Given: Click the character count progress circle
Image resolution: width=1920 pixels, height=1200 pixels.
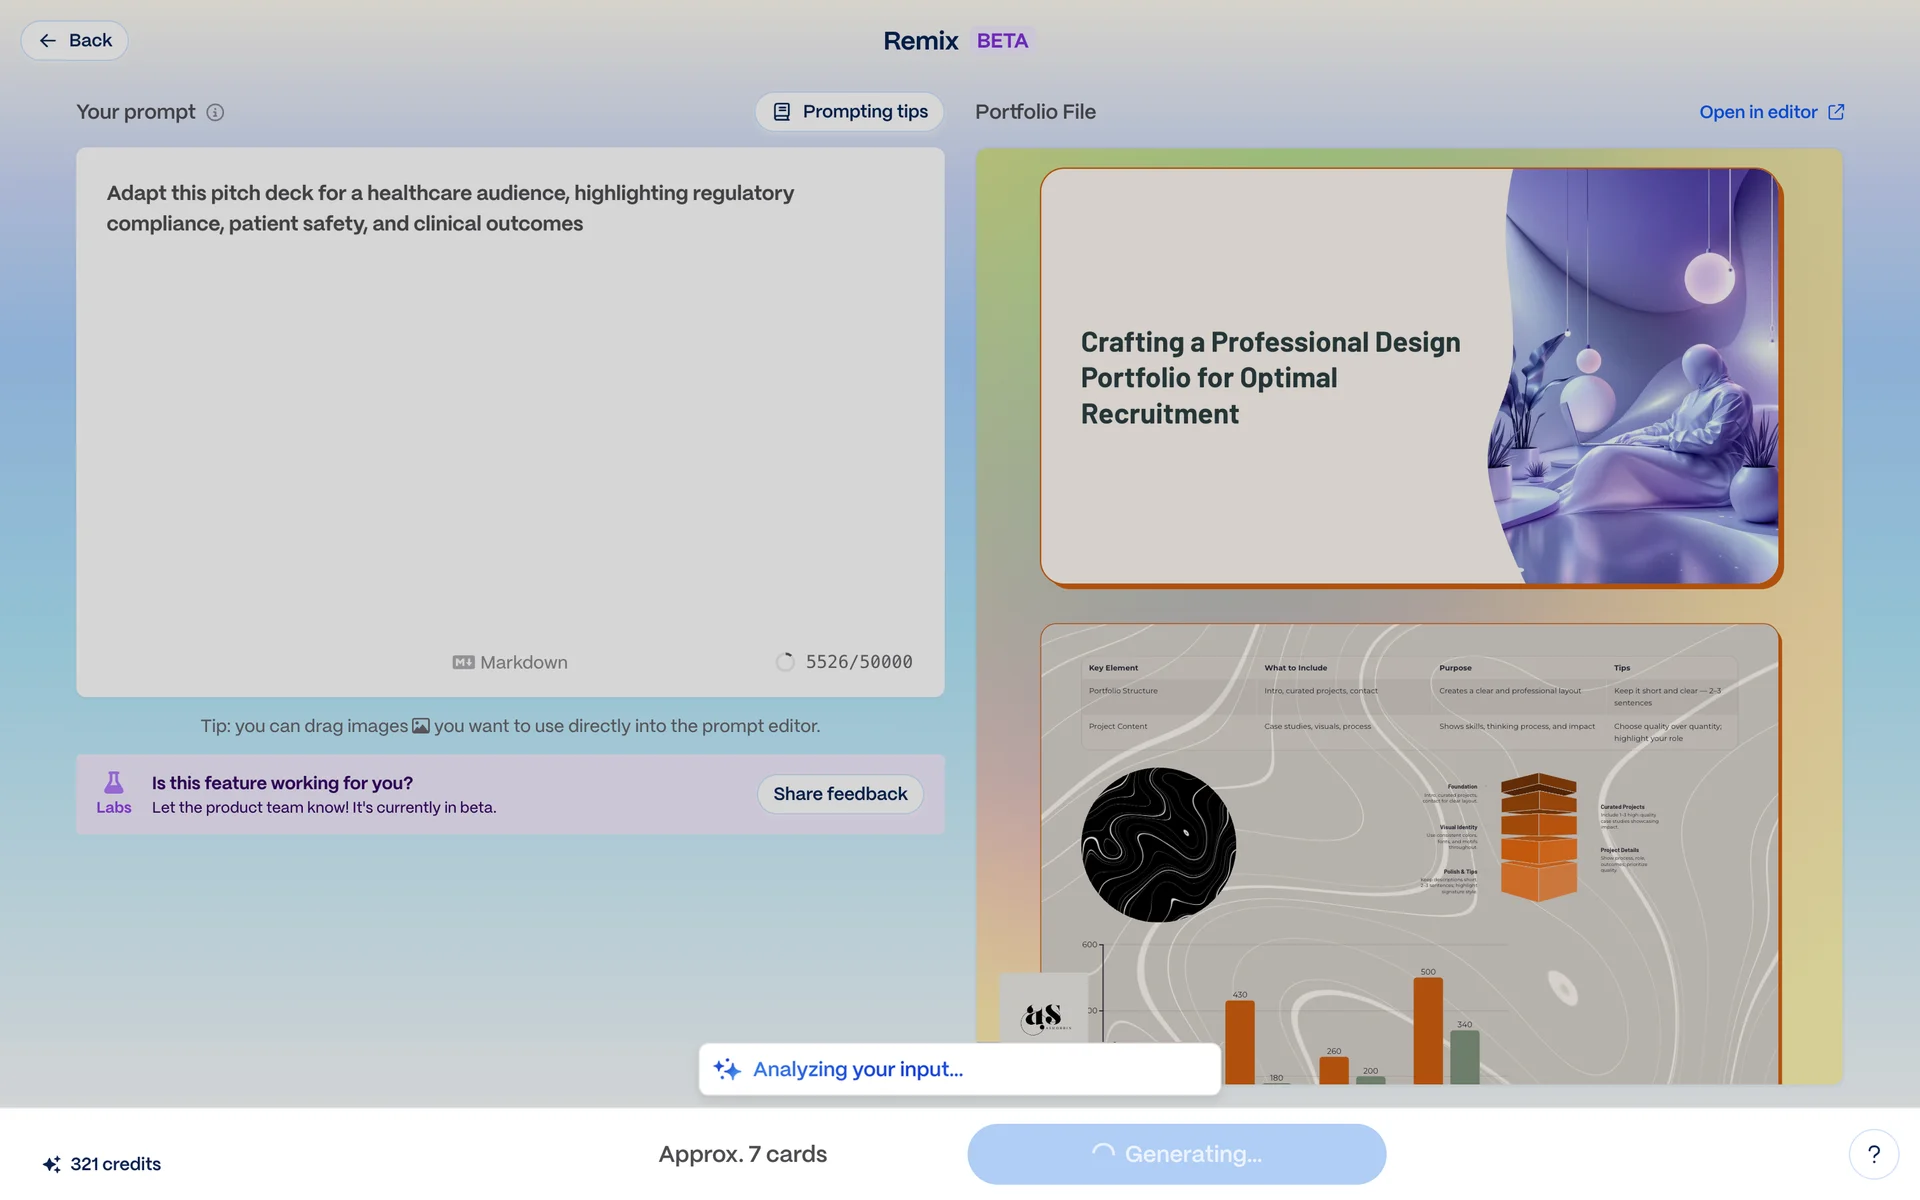Looking at the screenshot, I should point(785,662).
